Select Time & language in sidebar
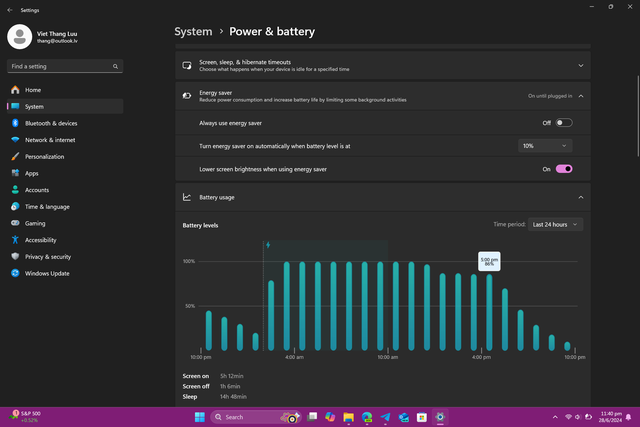Screen dimensions: 640x427 (x=46, y=206)
